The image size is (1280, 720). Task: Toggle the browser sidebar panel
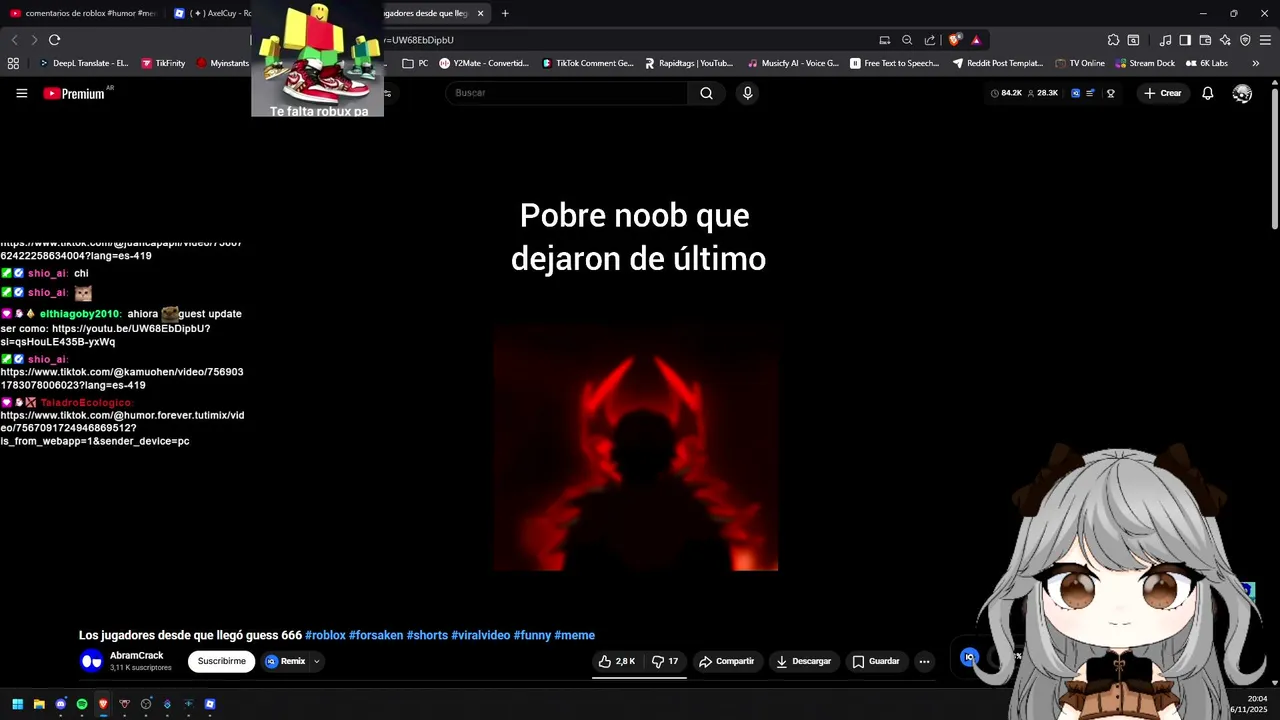pos(1185,40)
